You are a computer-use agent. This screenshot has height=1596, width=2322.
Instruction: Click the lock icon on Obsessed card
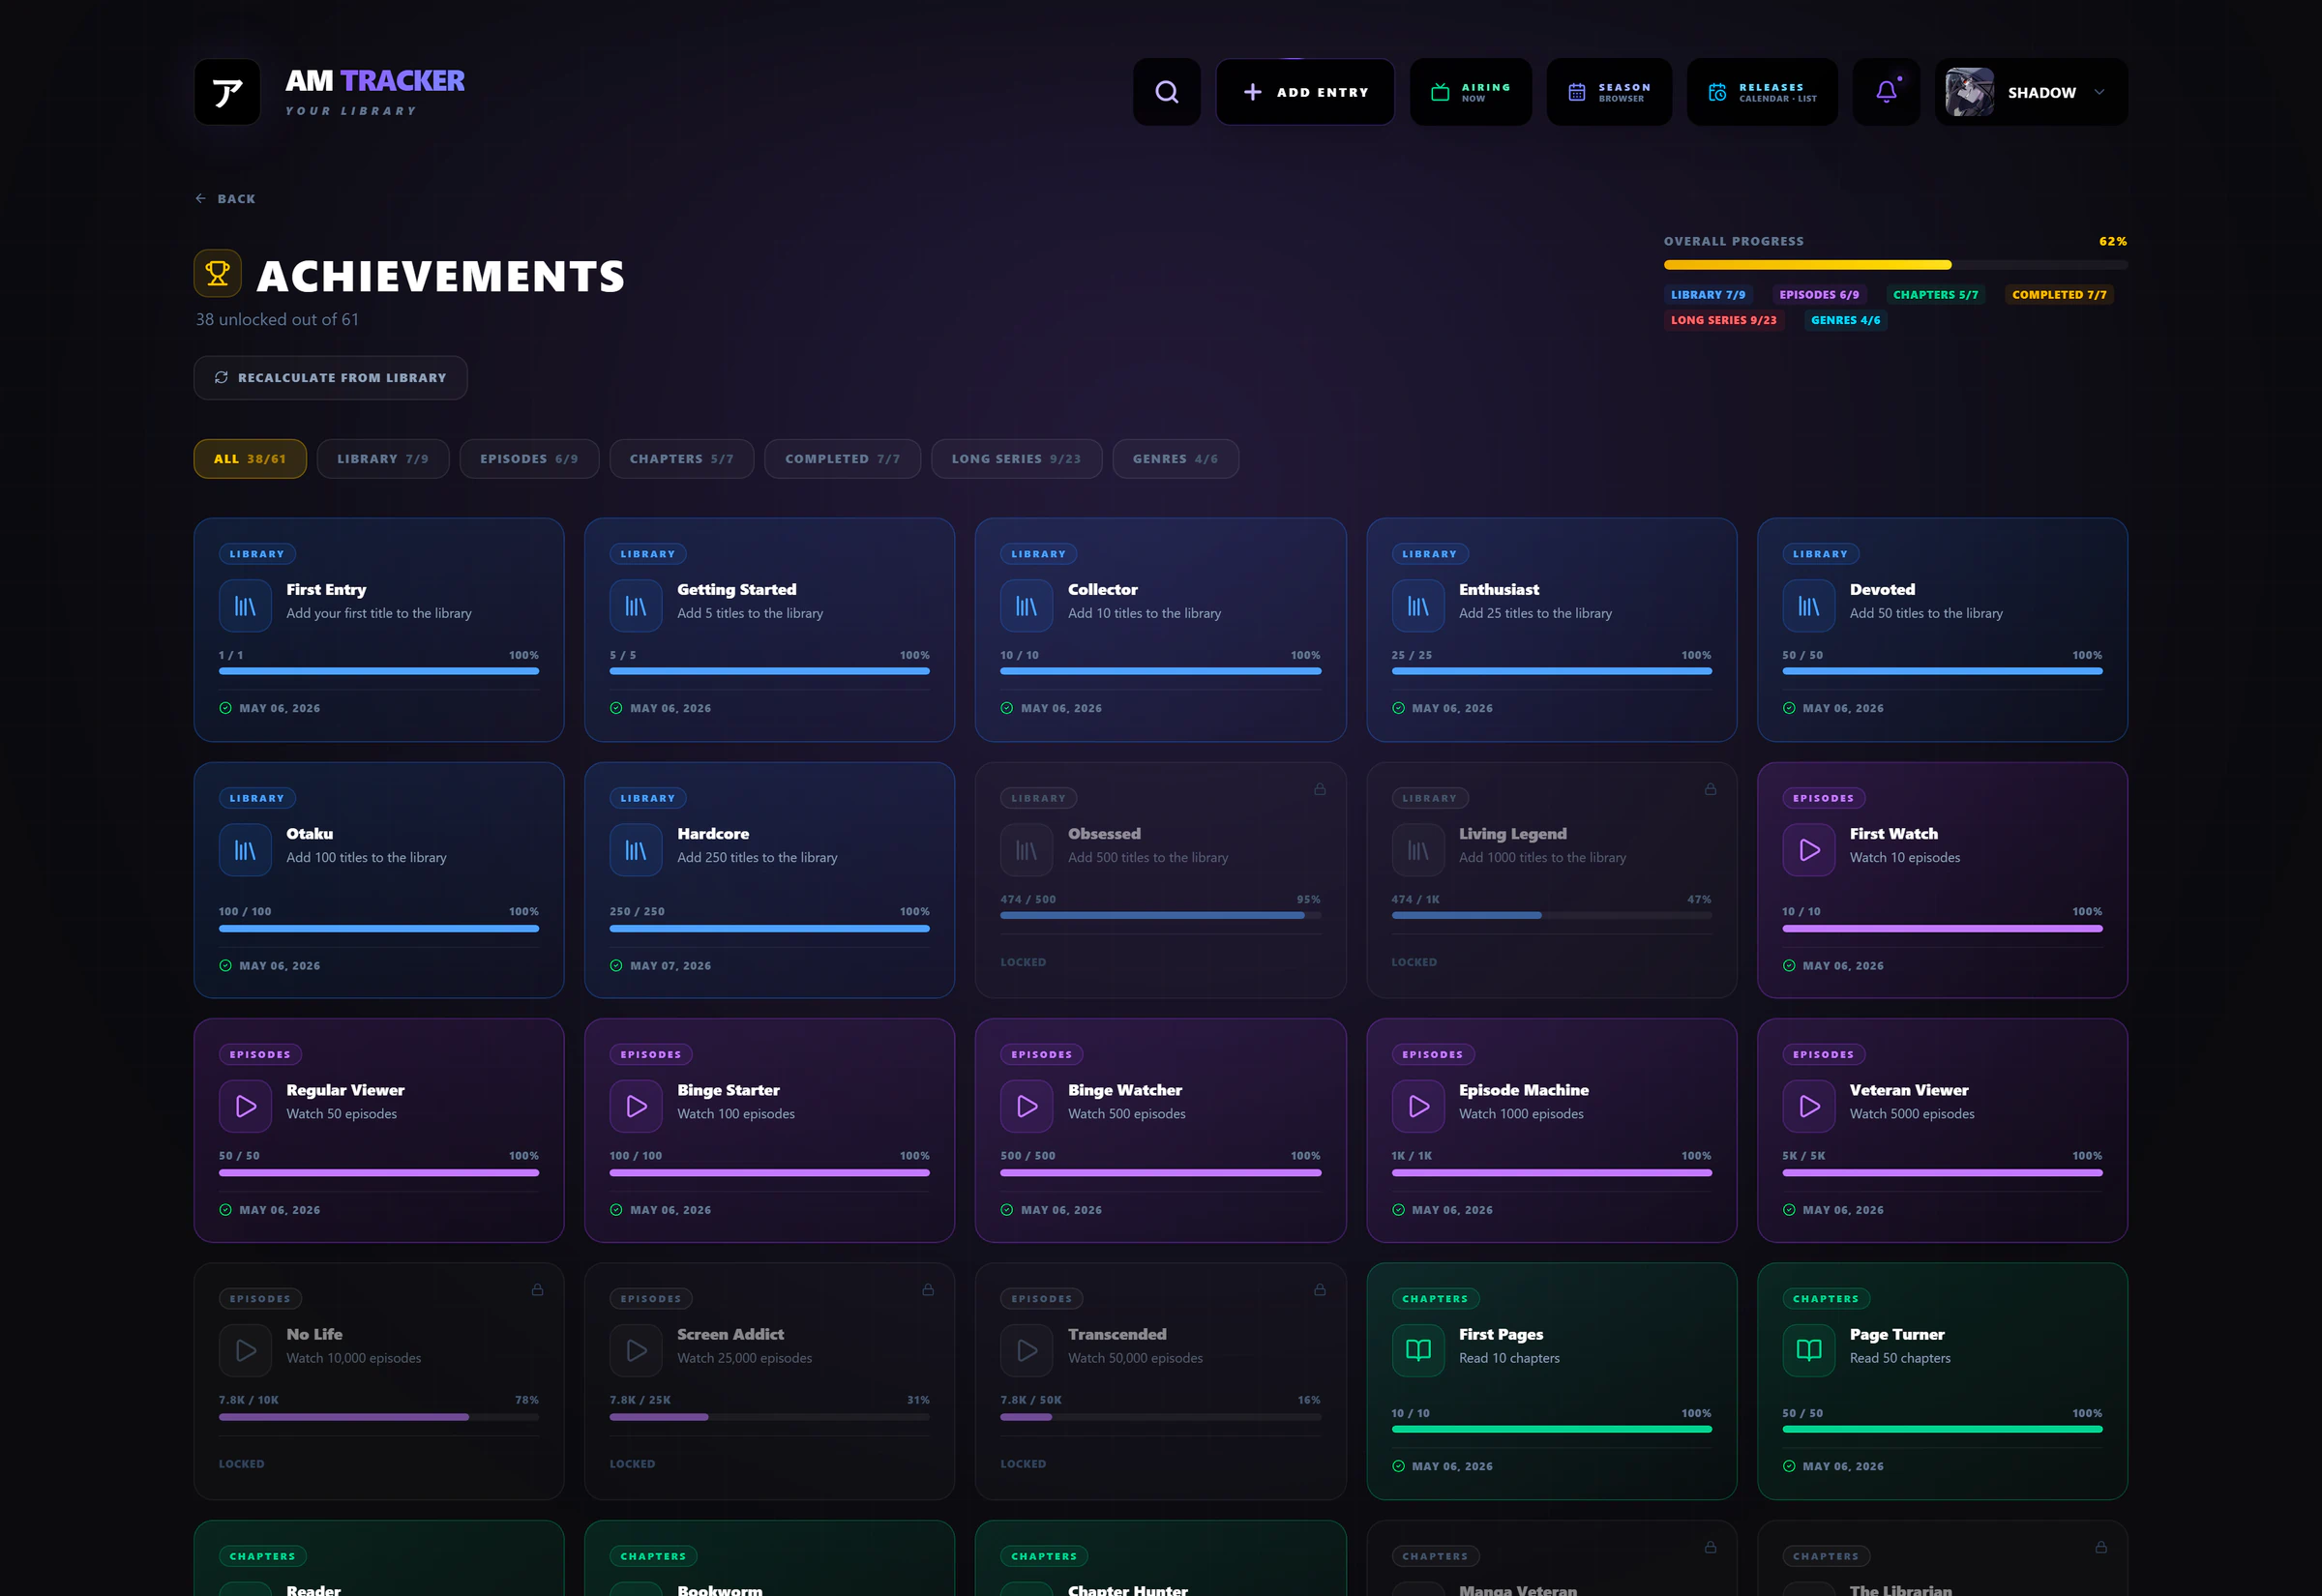(1320, 789)
